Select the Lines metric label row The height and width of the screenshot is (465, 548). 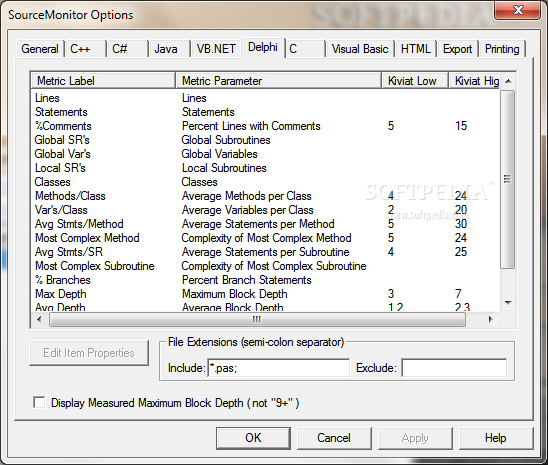click(47, 98)
